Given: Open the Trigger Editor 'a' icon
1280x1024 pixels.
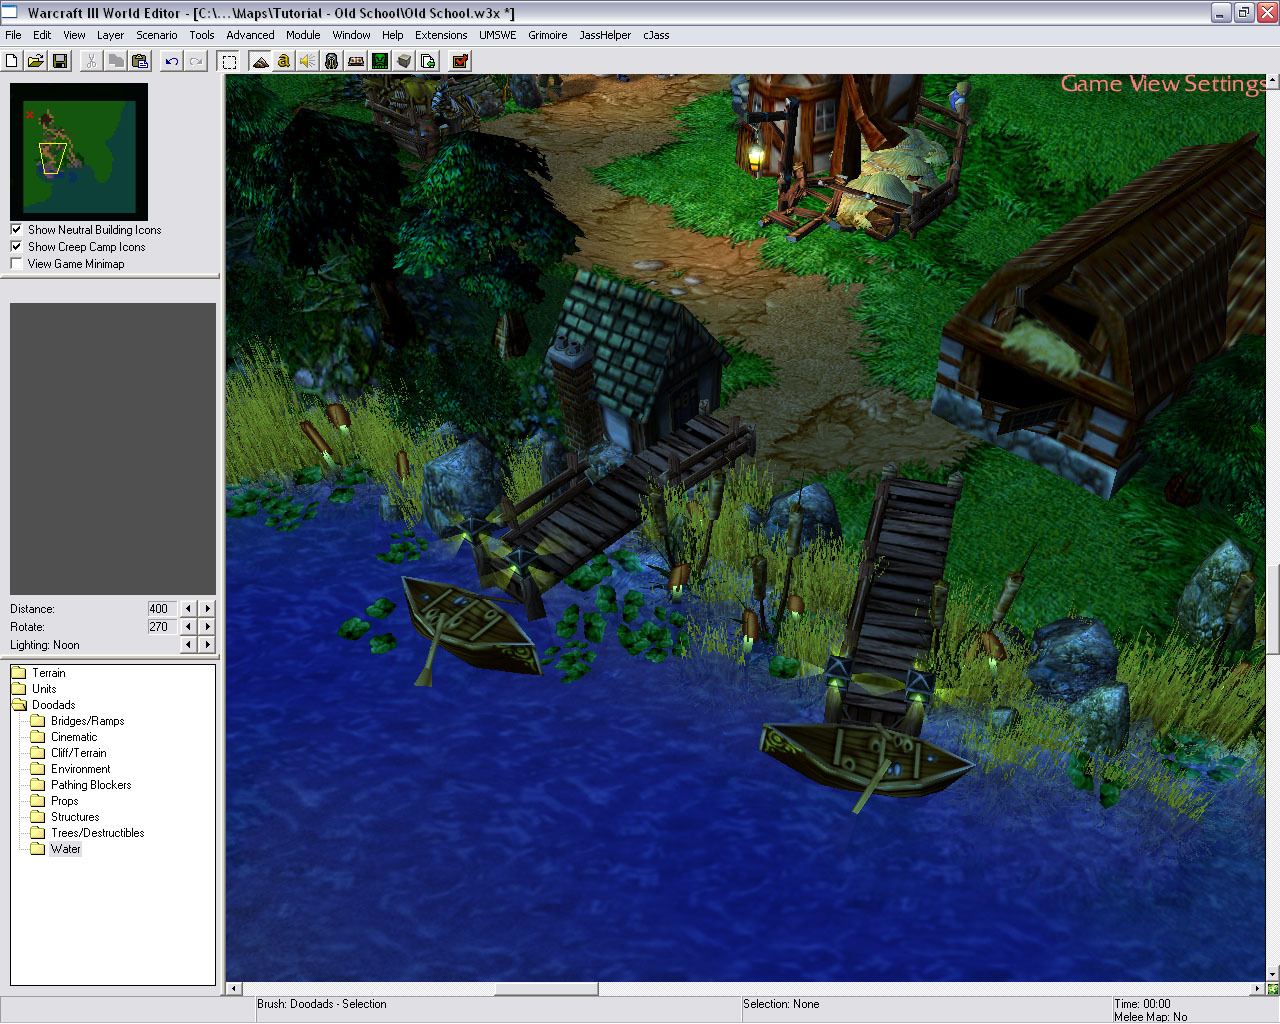Looking at the screenshot, I should [284, 61].
